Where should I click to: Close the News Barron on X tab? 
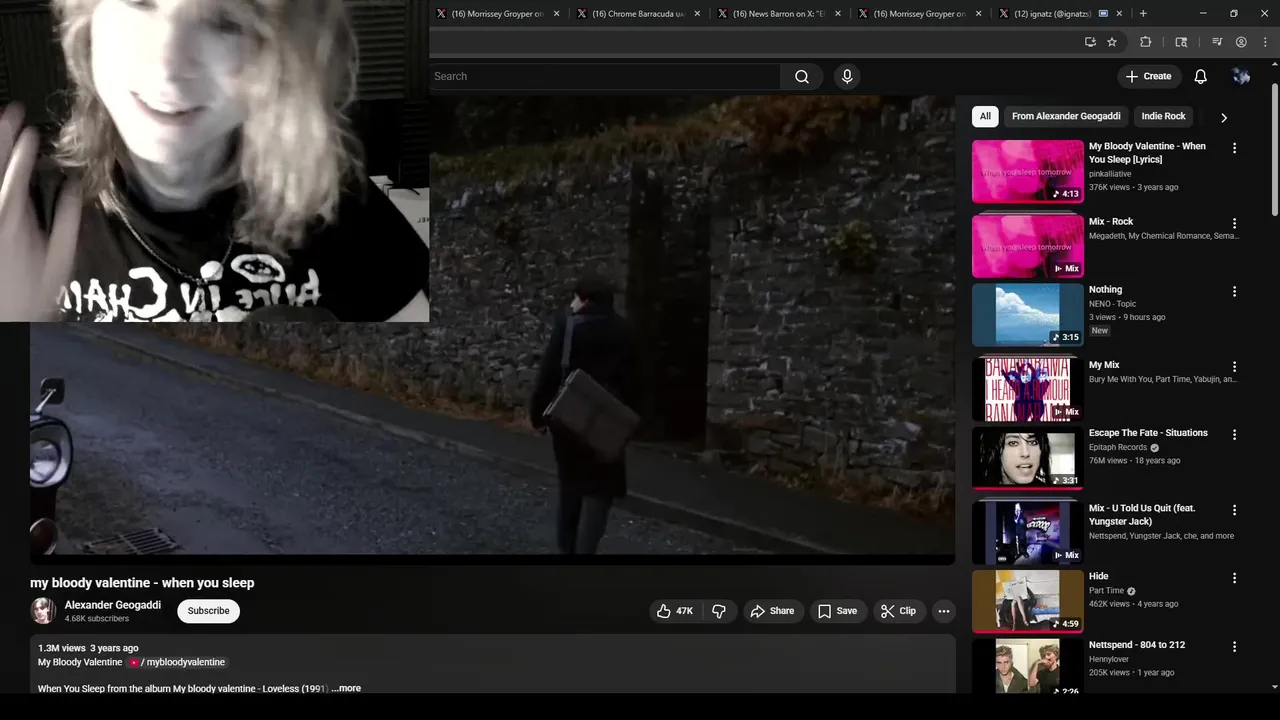(x=838, y=14)
